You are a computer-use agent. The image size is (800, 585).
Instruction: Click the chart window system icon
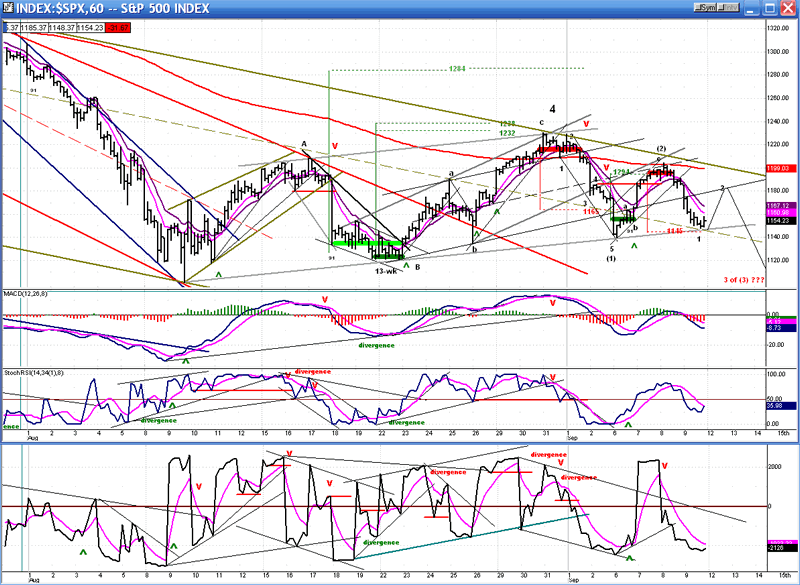(x=7, y=8)
